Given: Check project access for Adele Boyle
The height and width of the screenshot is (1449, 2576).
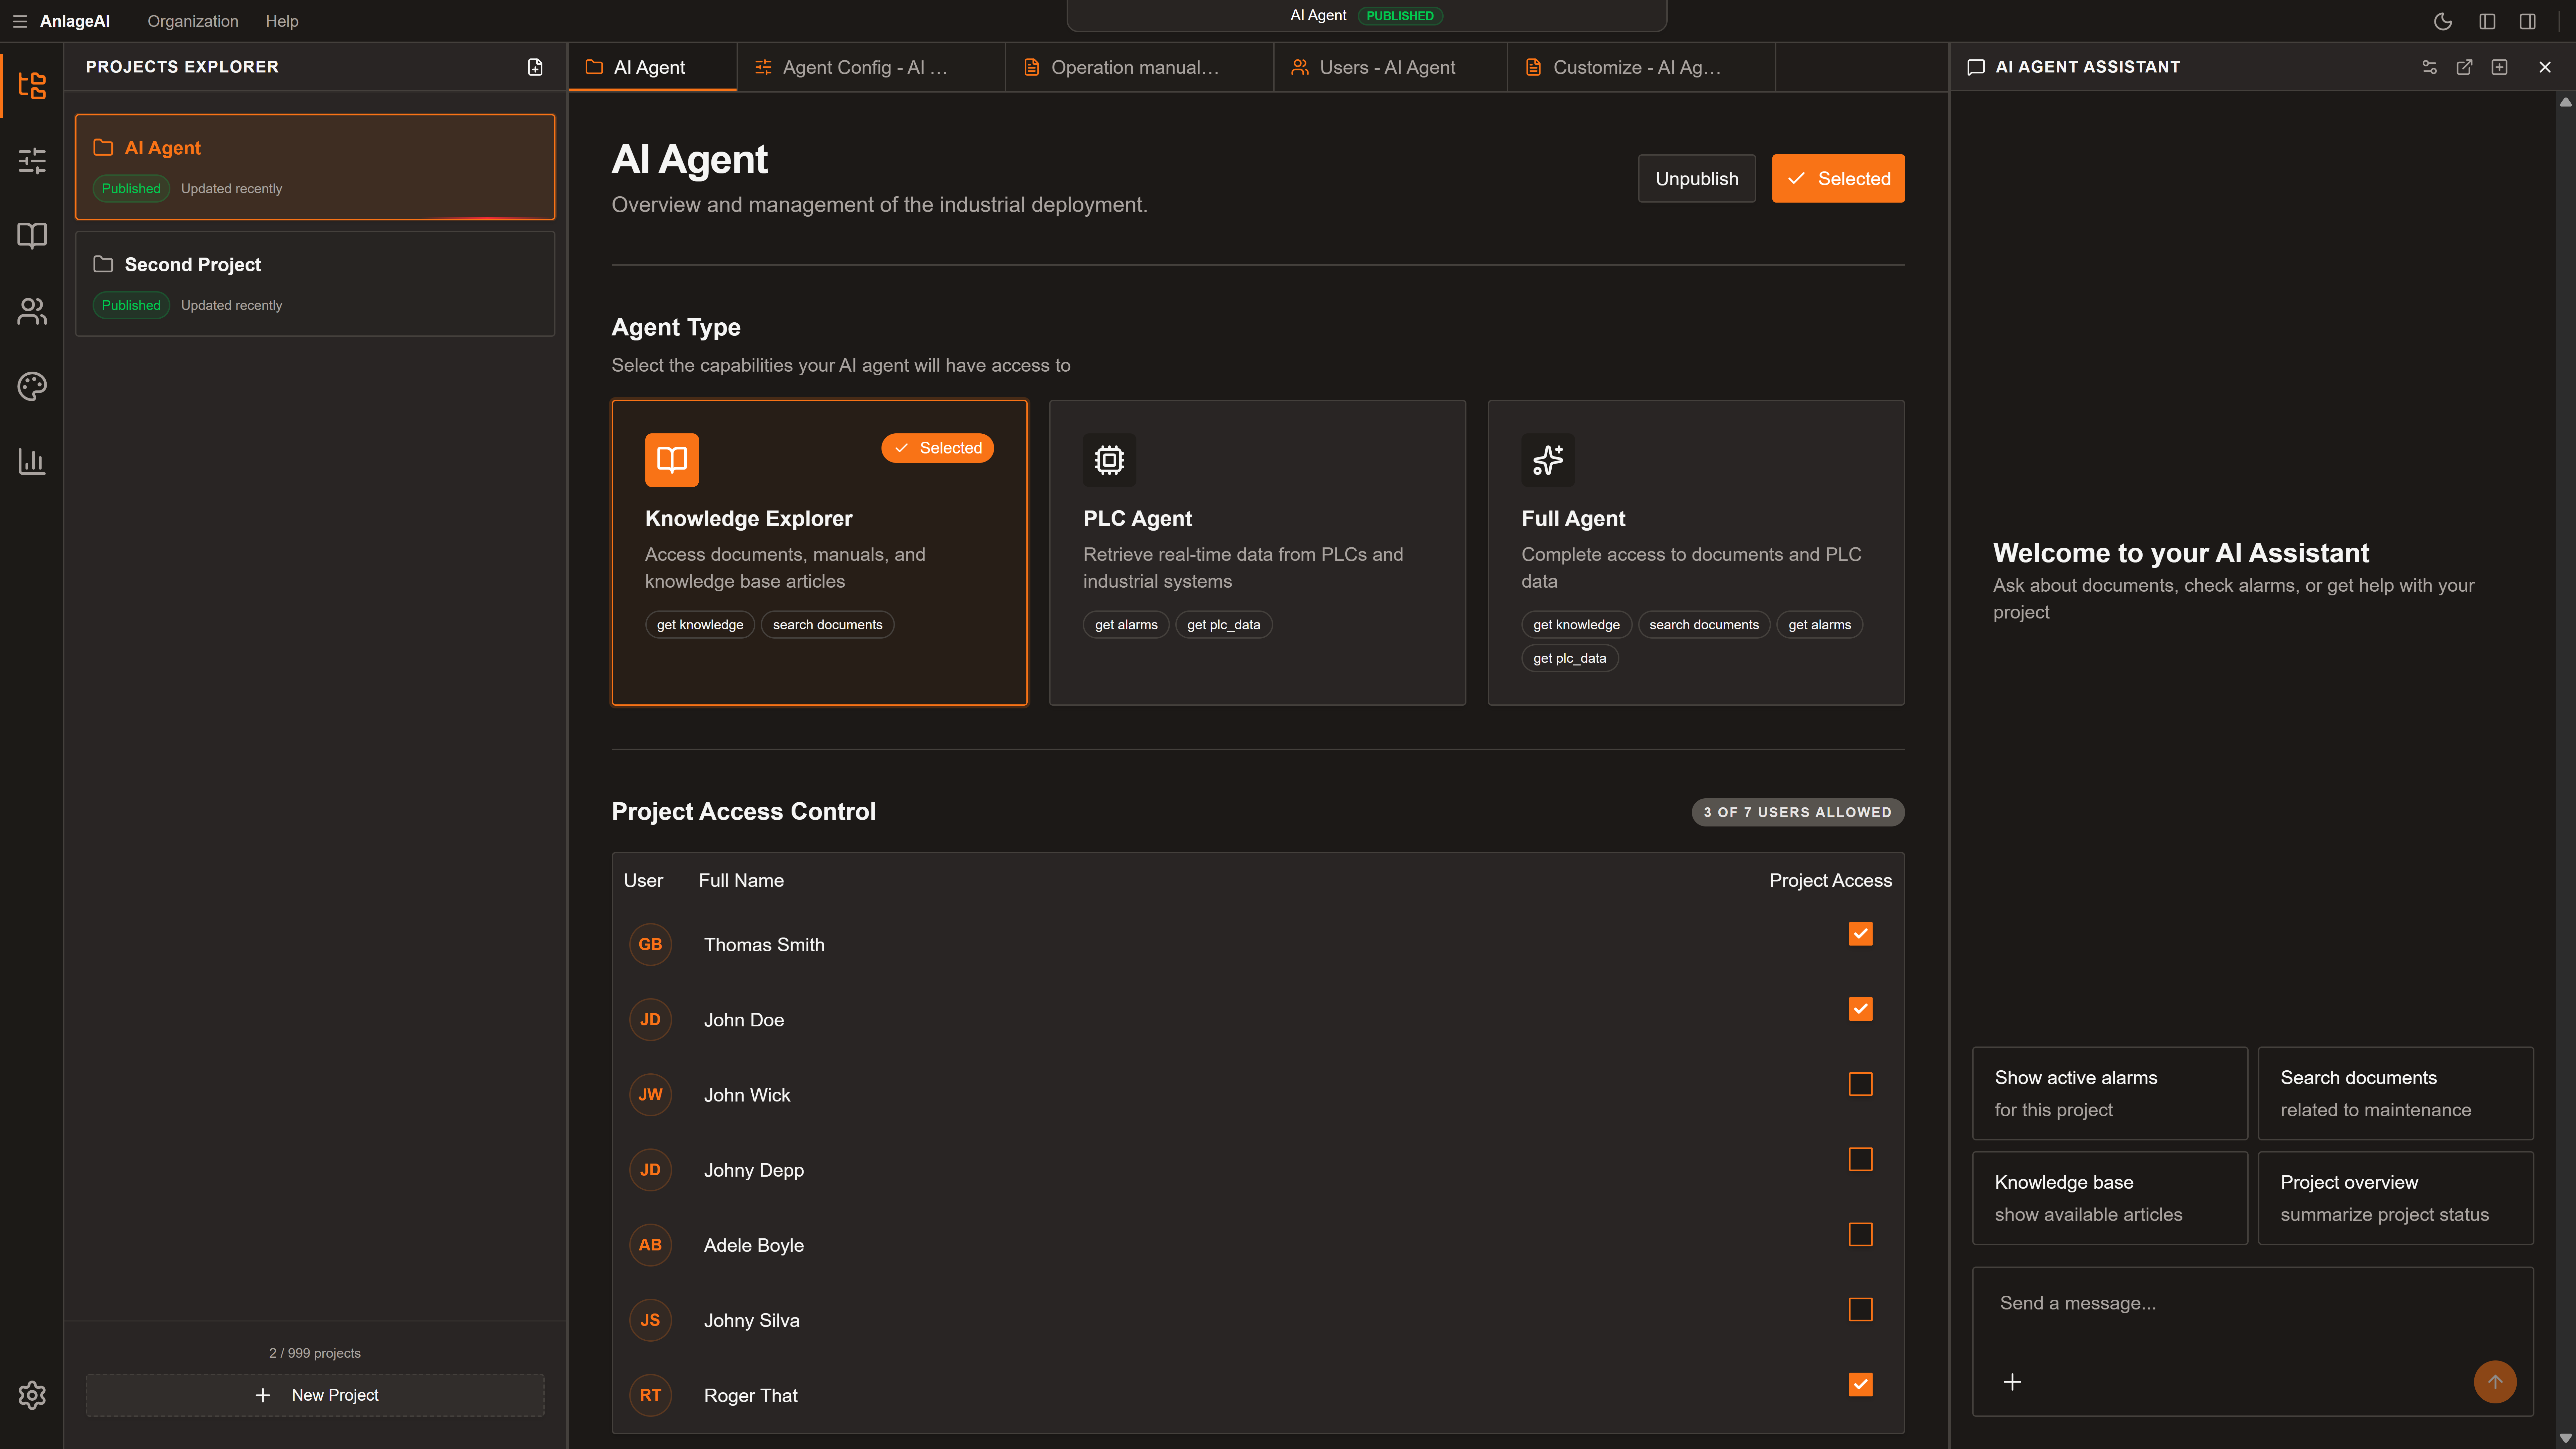Looking at the screenshot, I should [x=1860, y=1234].
